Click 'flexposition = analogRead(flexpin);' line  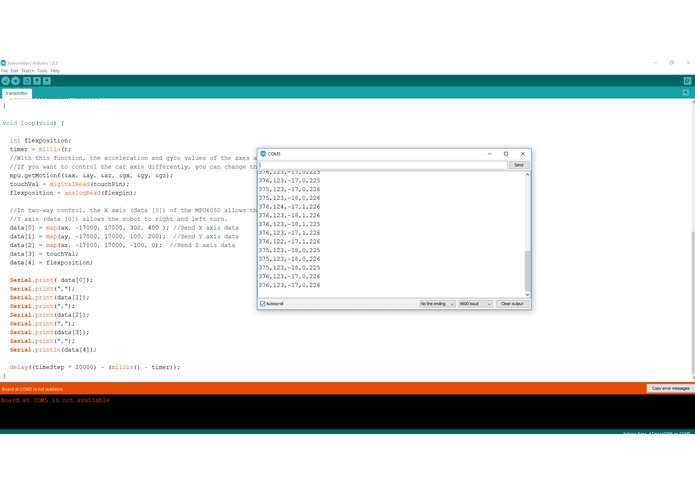click(73, 193)
